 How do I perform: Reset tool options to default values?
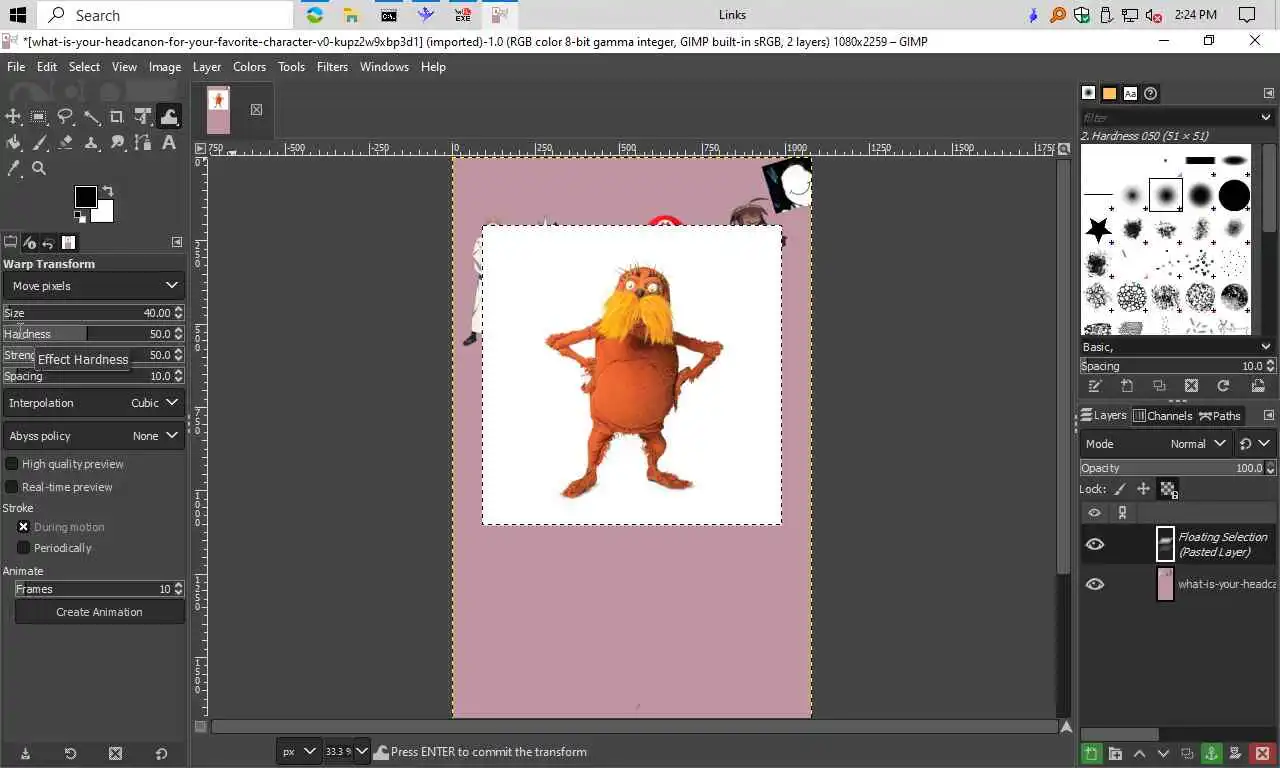[x=161, y=753]
